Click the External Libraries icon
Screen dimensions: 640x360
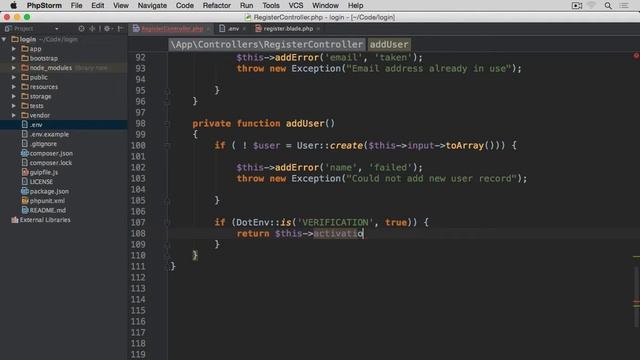click(x=15, y=220)
